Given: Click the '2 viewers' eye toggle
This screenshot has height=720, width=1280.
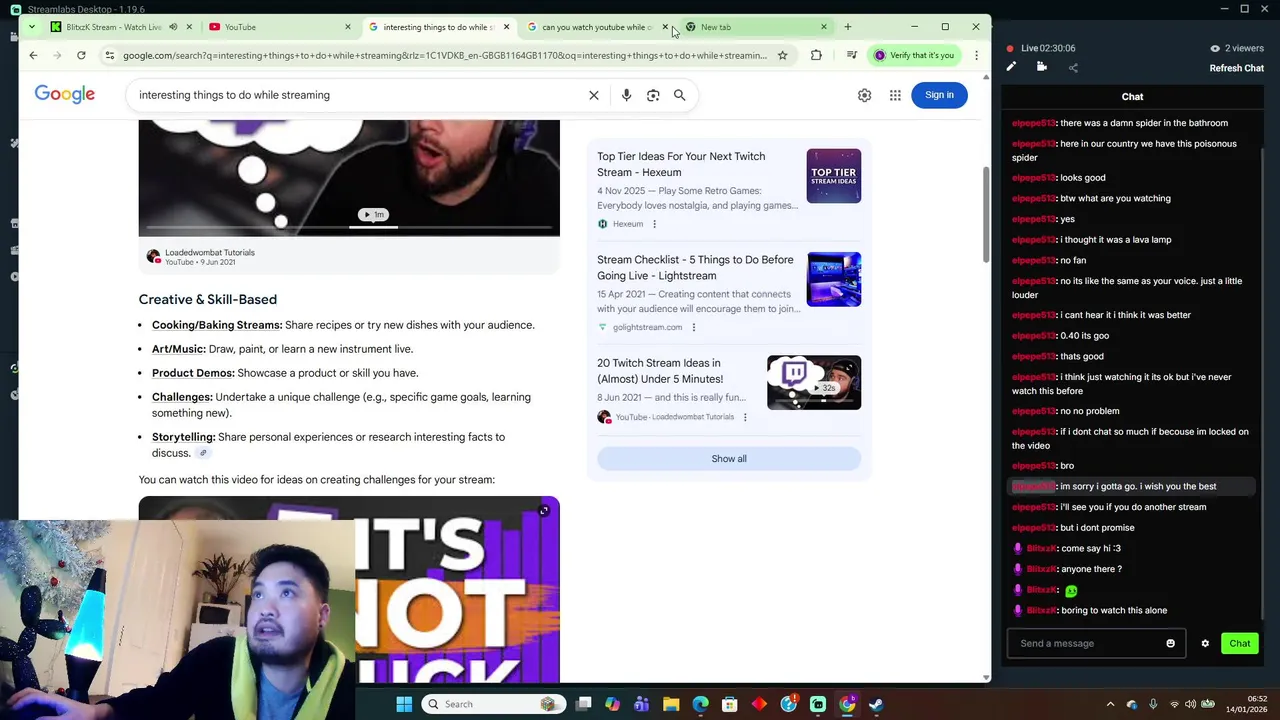Looking at the screenshot, I should point(1237,48).
